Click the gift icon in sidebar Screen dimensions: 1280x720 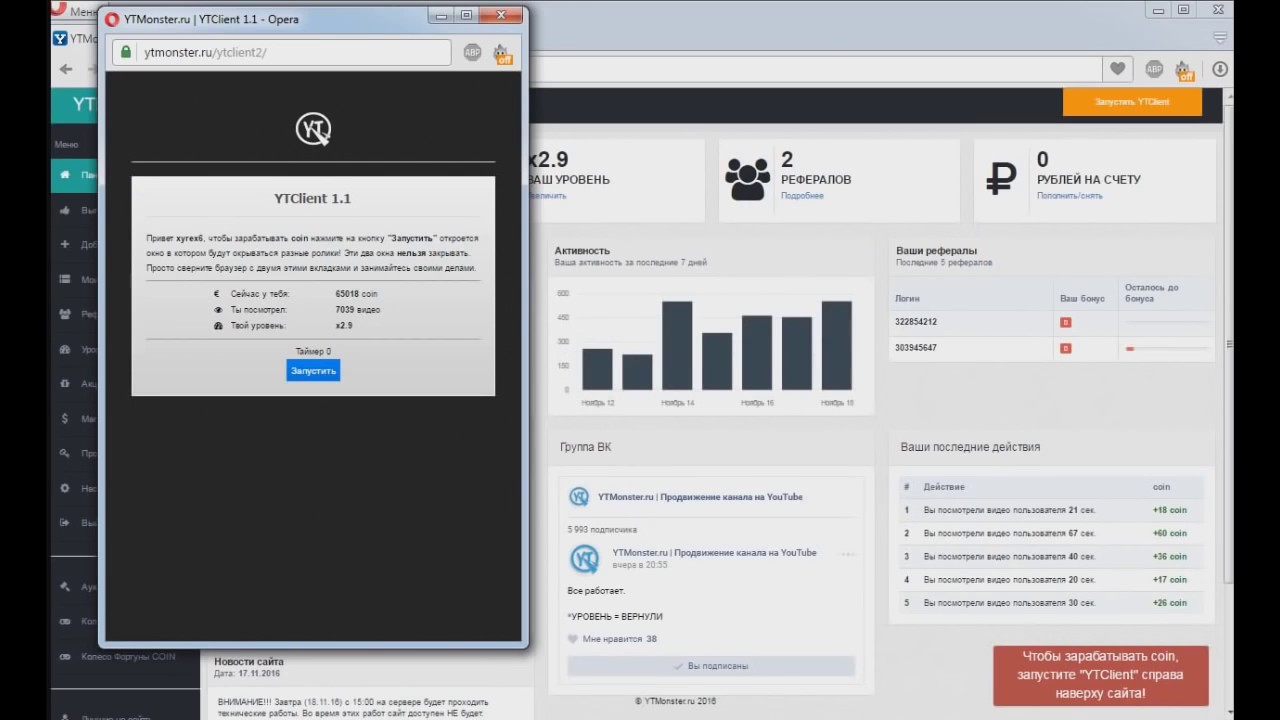[x=64, y=384]
